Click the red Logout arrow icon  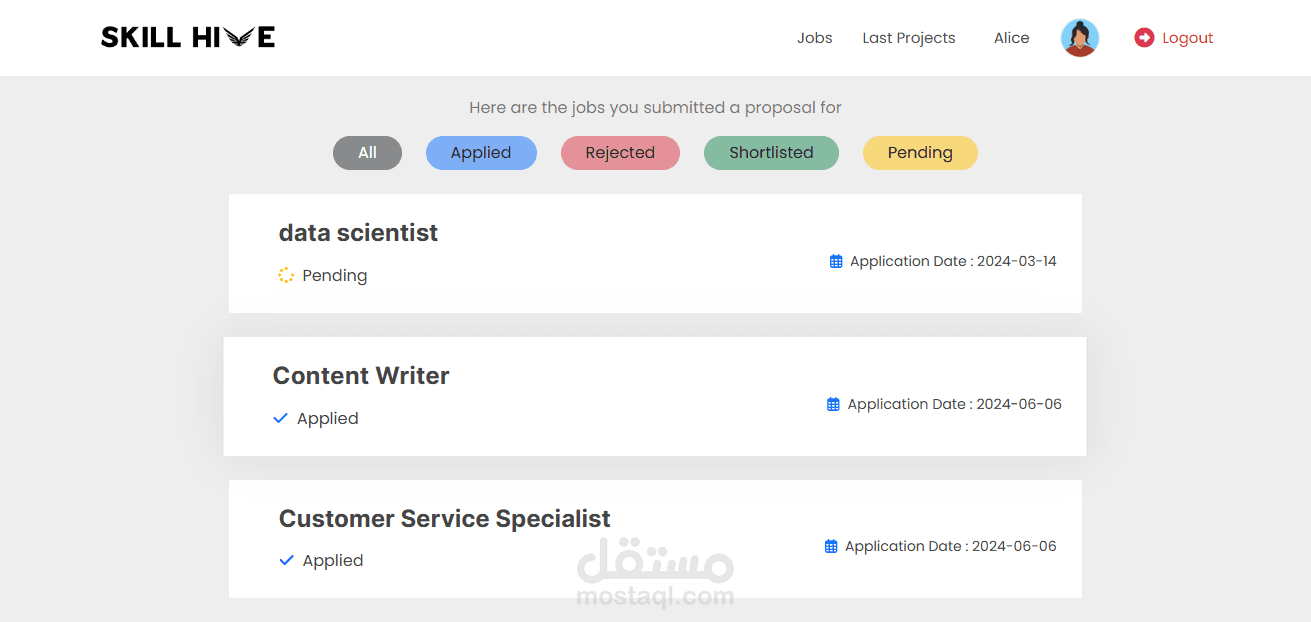pyautogui.click(x=1143, y=37)
